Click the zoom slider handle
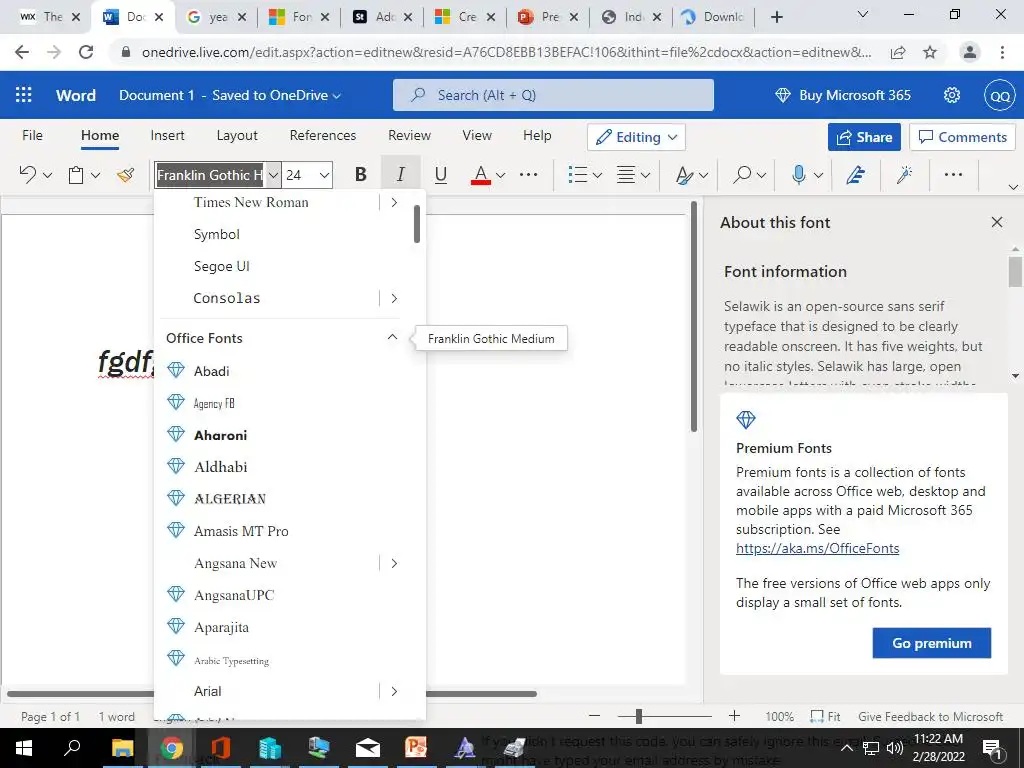1024x768 pixels. click(x=639, y=716)
